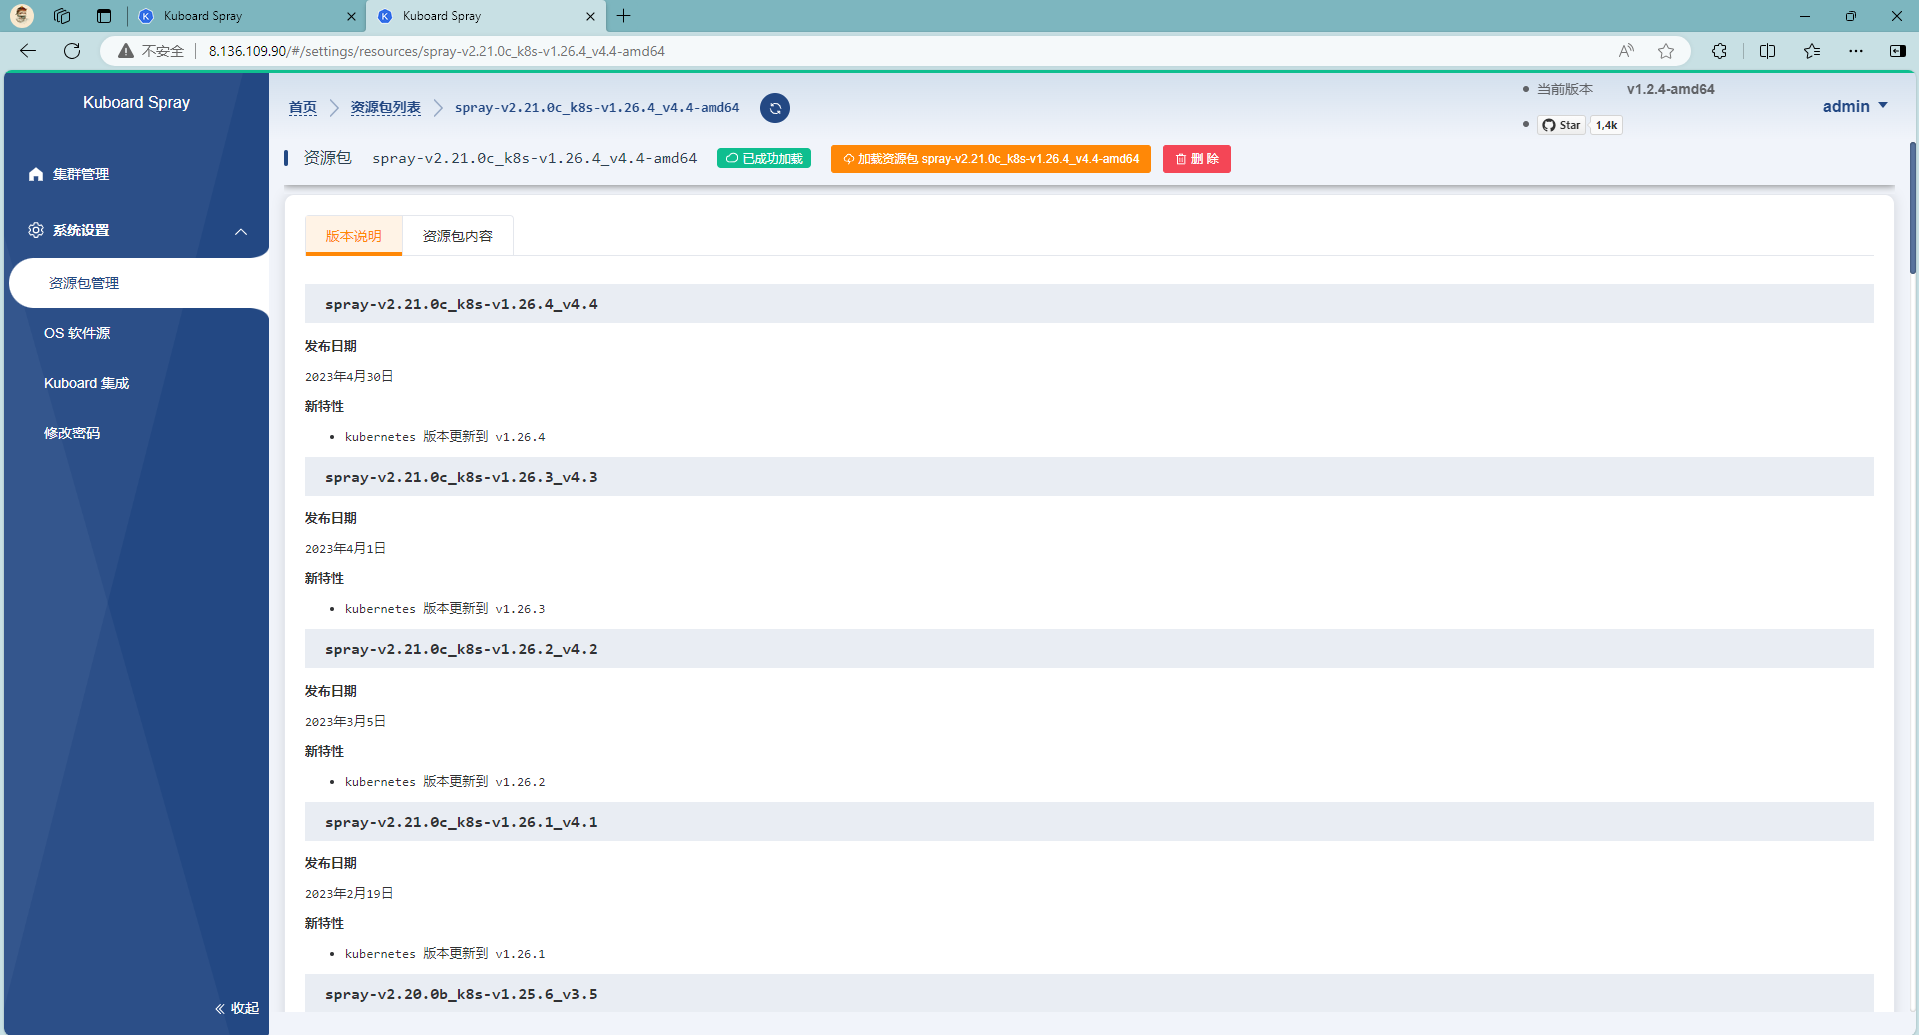Switch to the 资源包内容 tab
The width and height of the screenshot is (1919, 1035).
coord(457,236)
